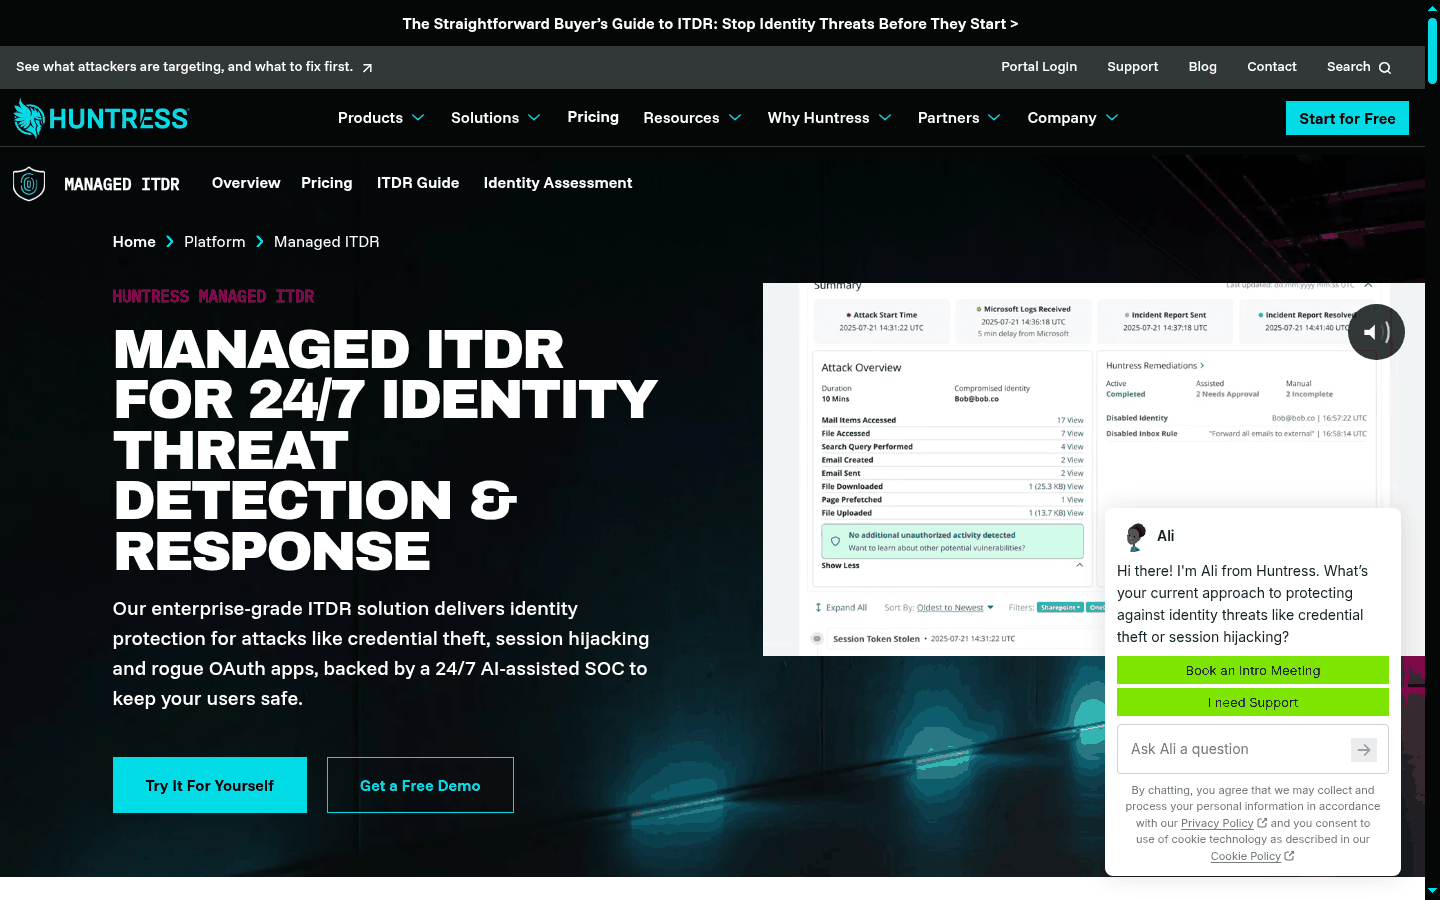
Task: Expand the Products dropdown menu
Action: pos(381,118)
